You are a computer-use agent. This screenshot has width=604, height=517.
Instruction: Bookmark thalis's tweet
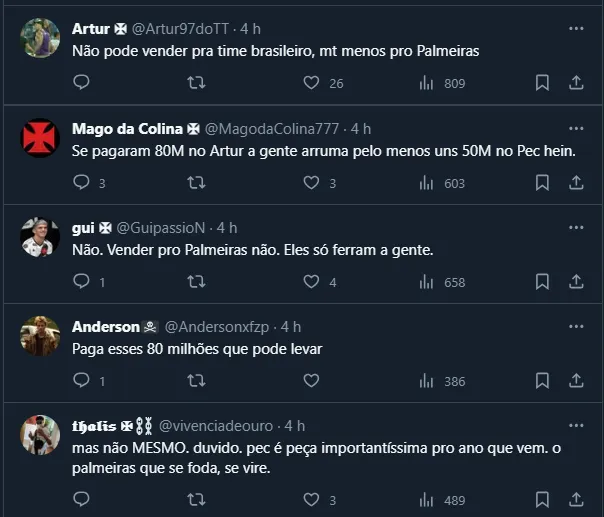(541, 499)
